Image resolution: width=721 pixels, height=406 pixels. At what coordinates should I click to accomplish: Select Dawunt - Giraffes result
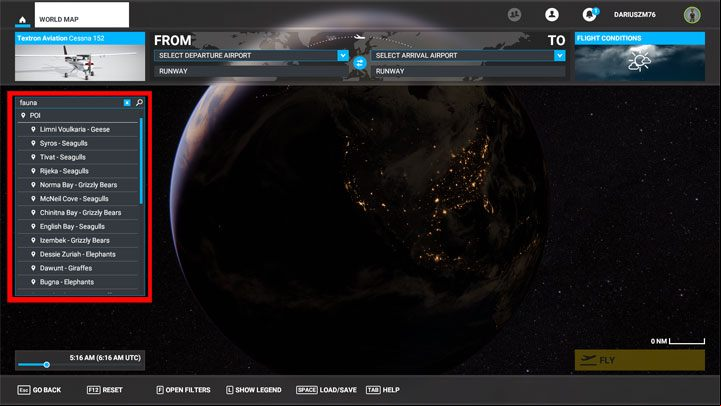(x=78, y=268)
